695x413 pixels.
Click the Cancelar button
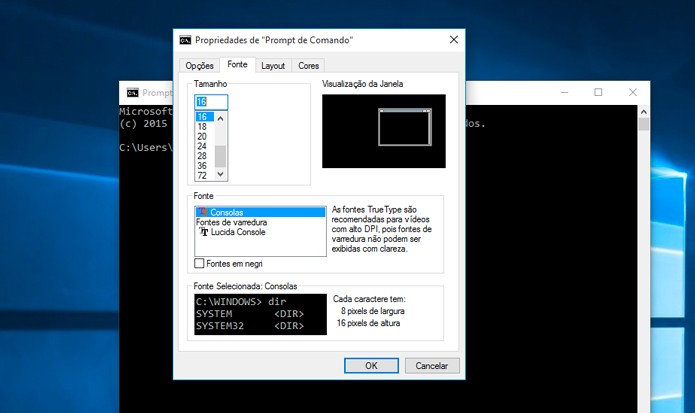point(432,366)
